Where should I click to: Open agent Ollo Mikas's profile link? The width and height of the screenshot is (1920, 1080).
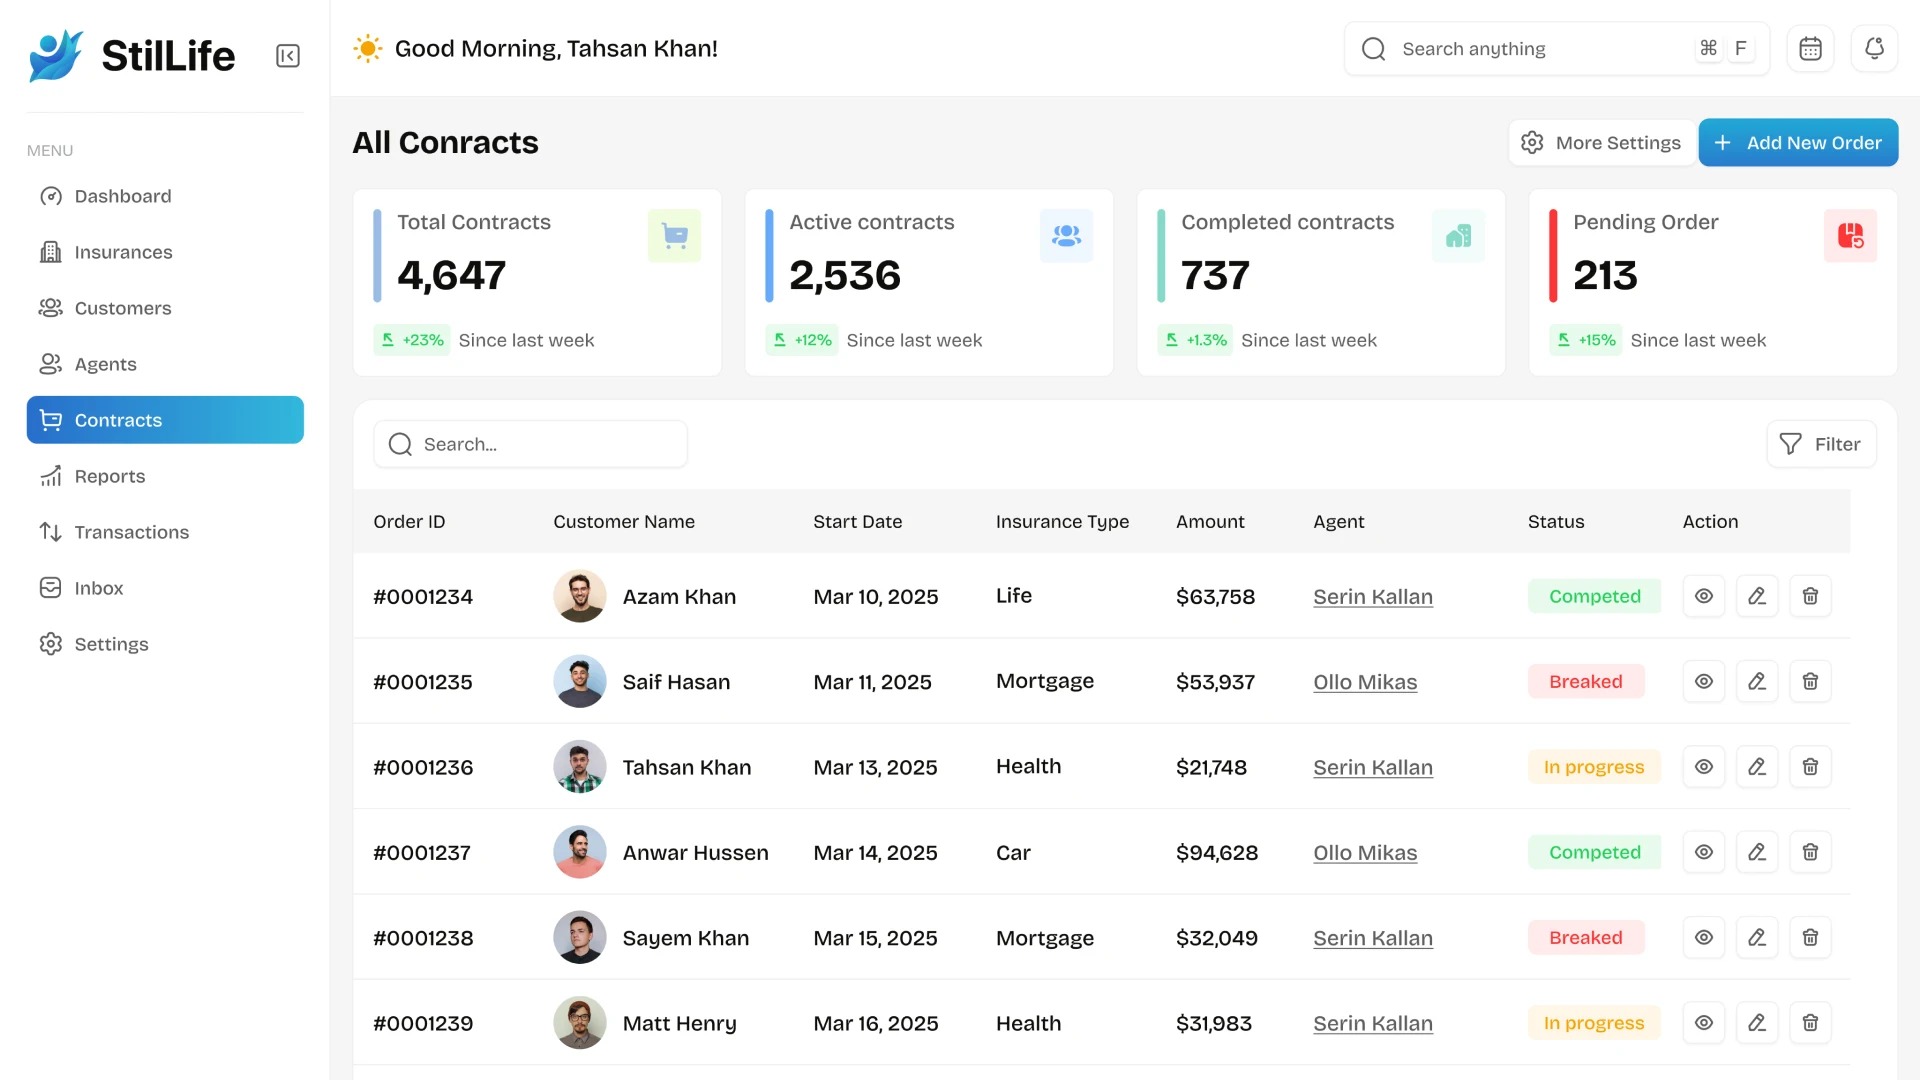(x=1365, y=681)
